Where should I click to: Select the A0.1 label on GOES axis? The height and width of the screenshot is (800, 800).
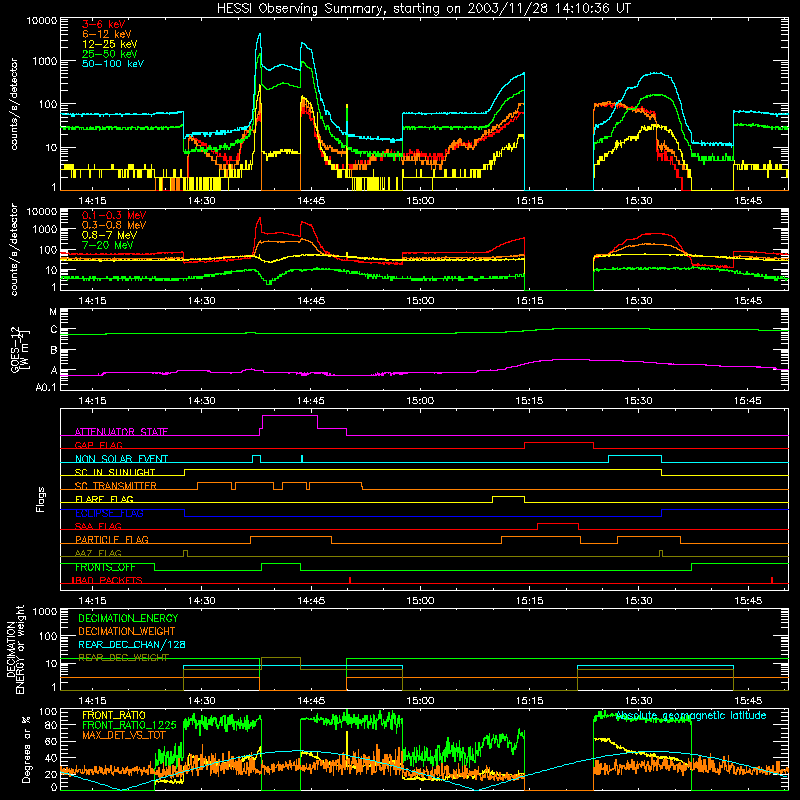pos(46,388)
